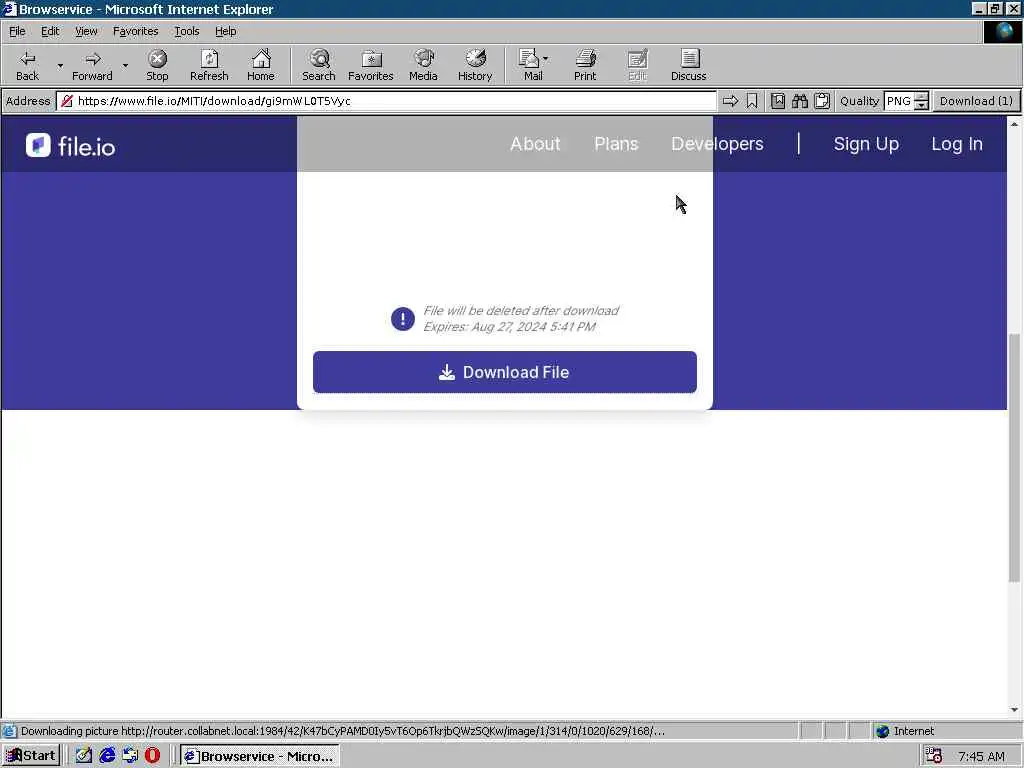
Task: Open the Favorites toolbar pane
Action: pos(371,65)
